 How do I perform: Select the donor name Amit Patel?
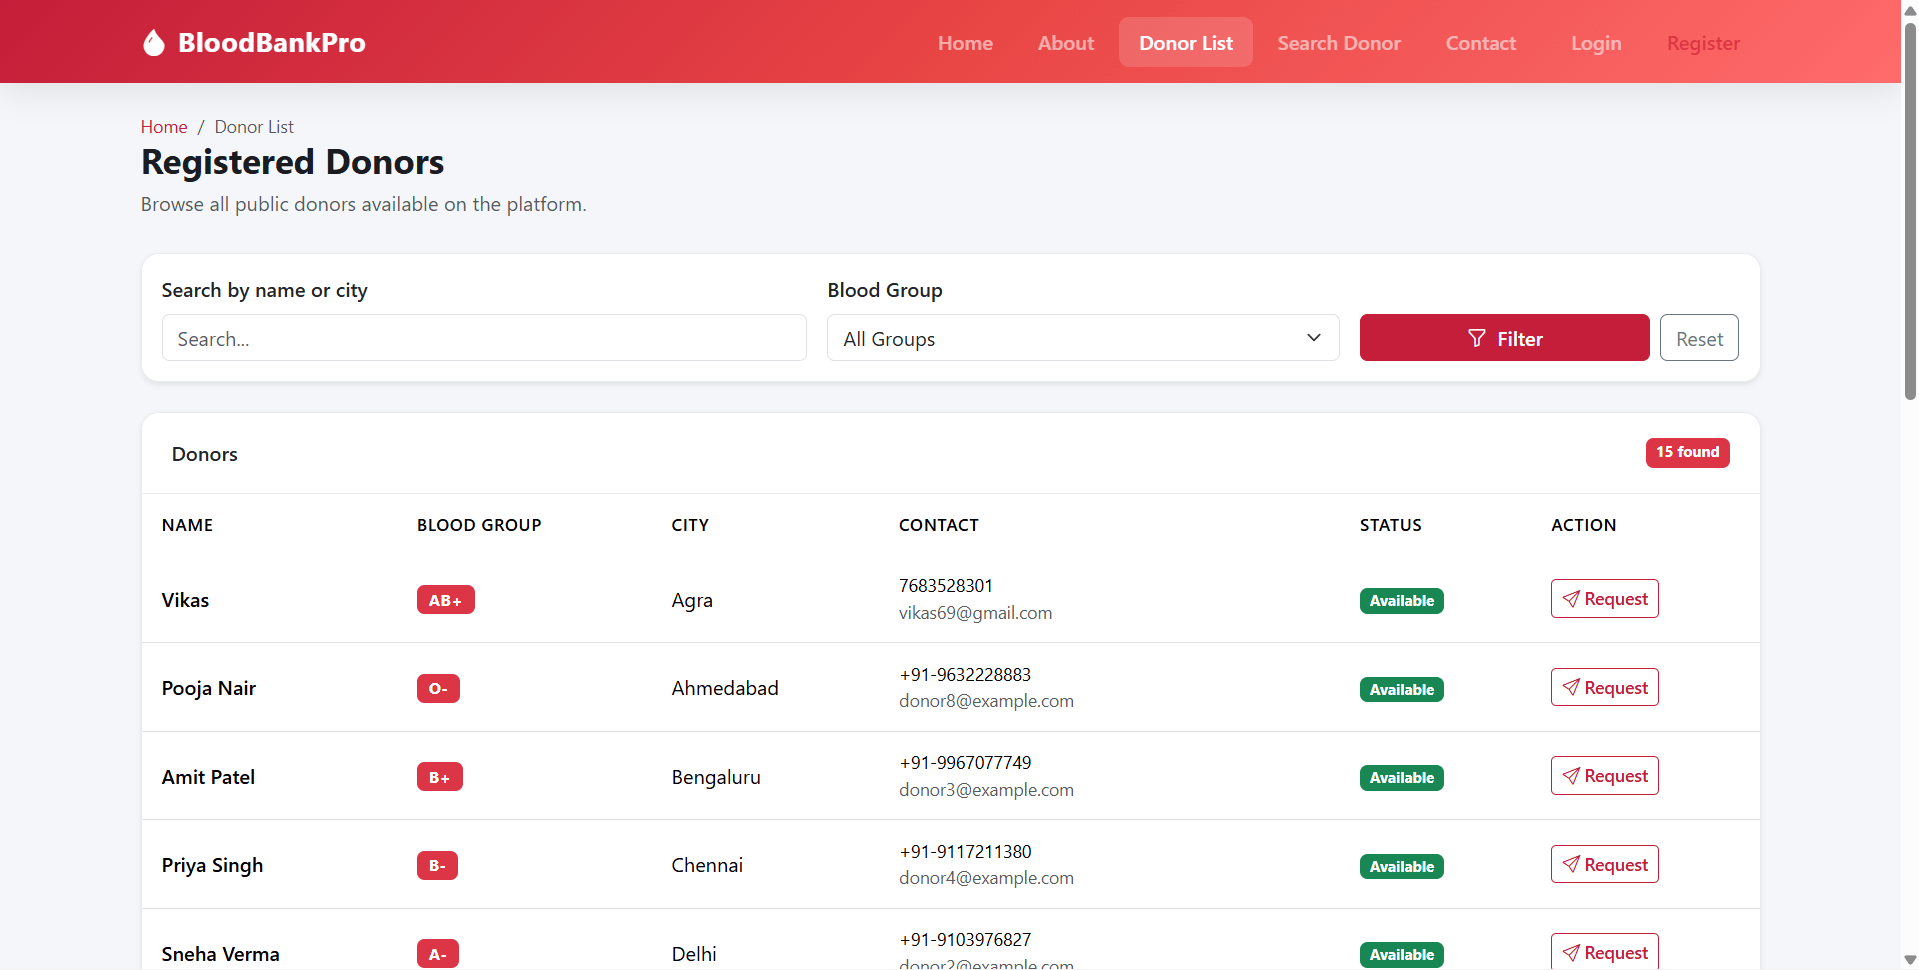(208, 777)
